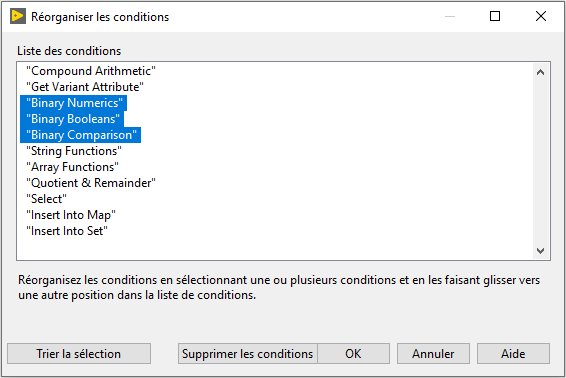Pick the "Select" condition entry
This screenshot has width=566, height=378.
pyautogui.click(x=46, y=199)
